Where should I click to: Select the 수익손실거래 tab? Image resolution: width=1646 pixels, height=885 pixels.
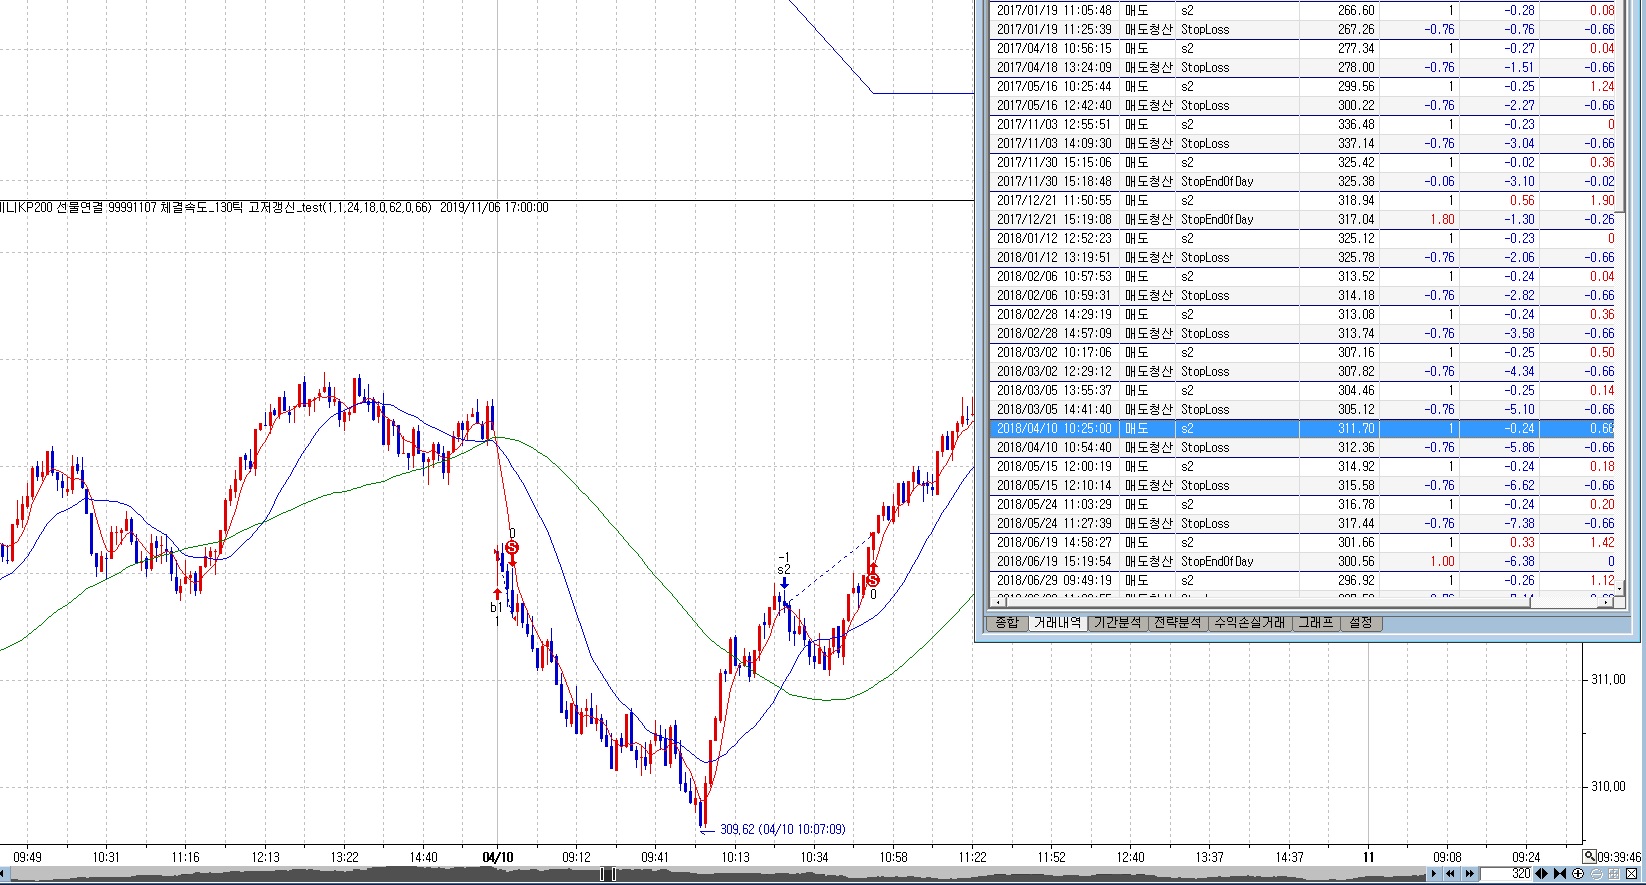1249,623
